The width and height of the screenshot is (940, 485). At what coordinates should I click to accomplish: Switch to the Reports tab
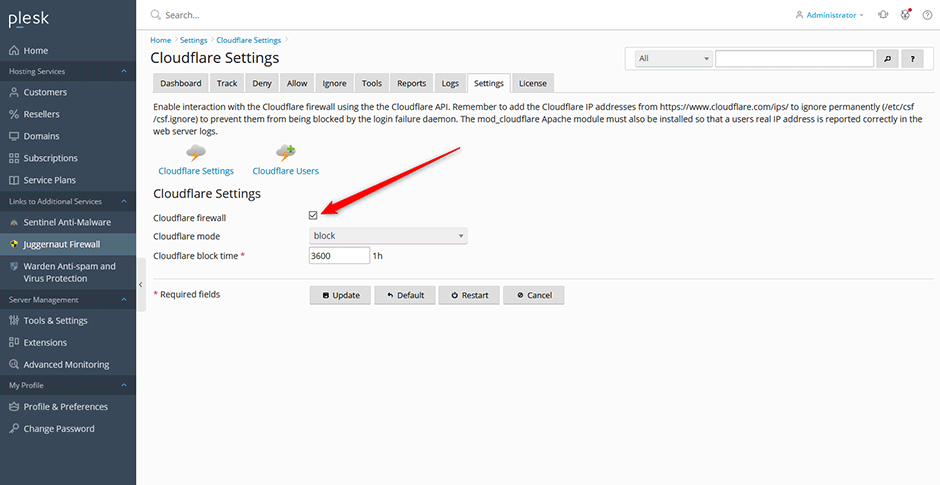point(412,83)
